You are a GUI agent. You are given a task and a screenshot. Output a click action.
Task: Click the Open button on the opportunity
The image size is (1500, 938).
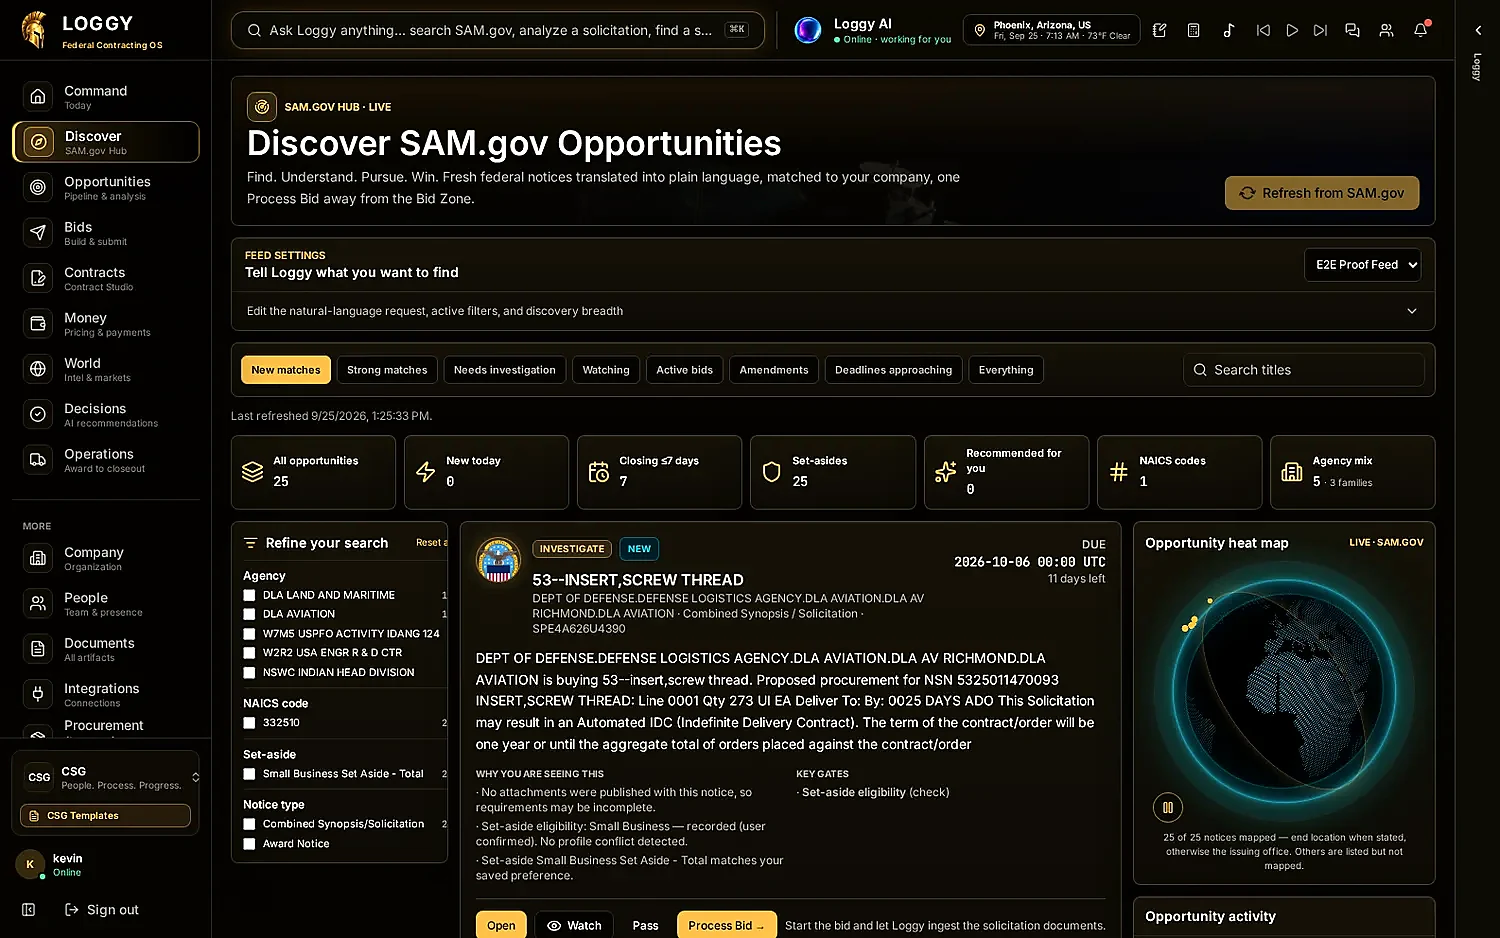(x=501, y=925)
